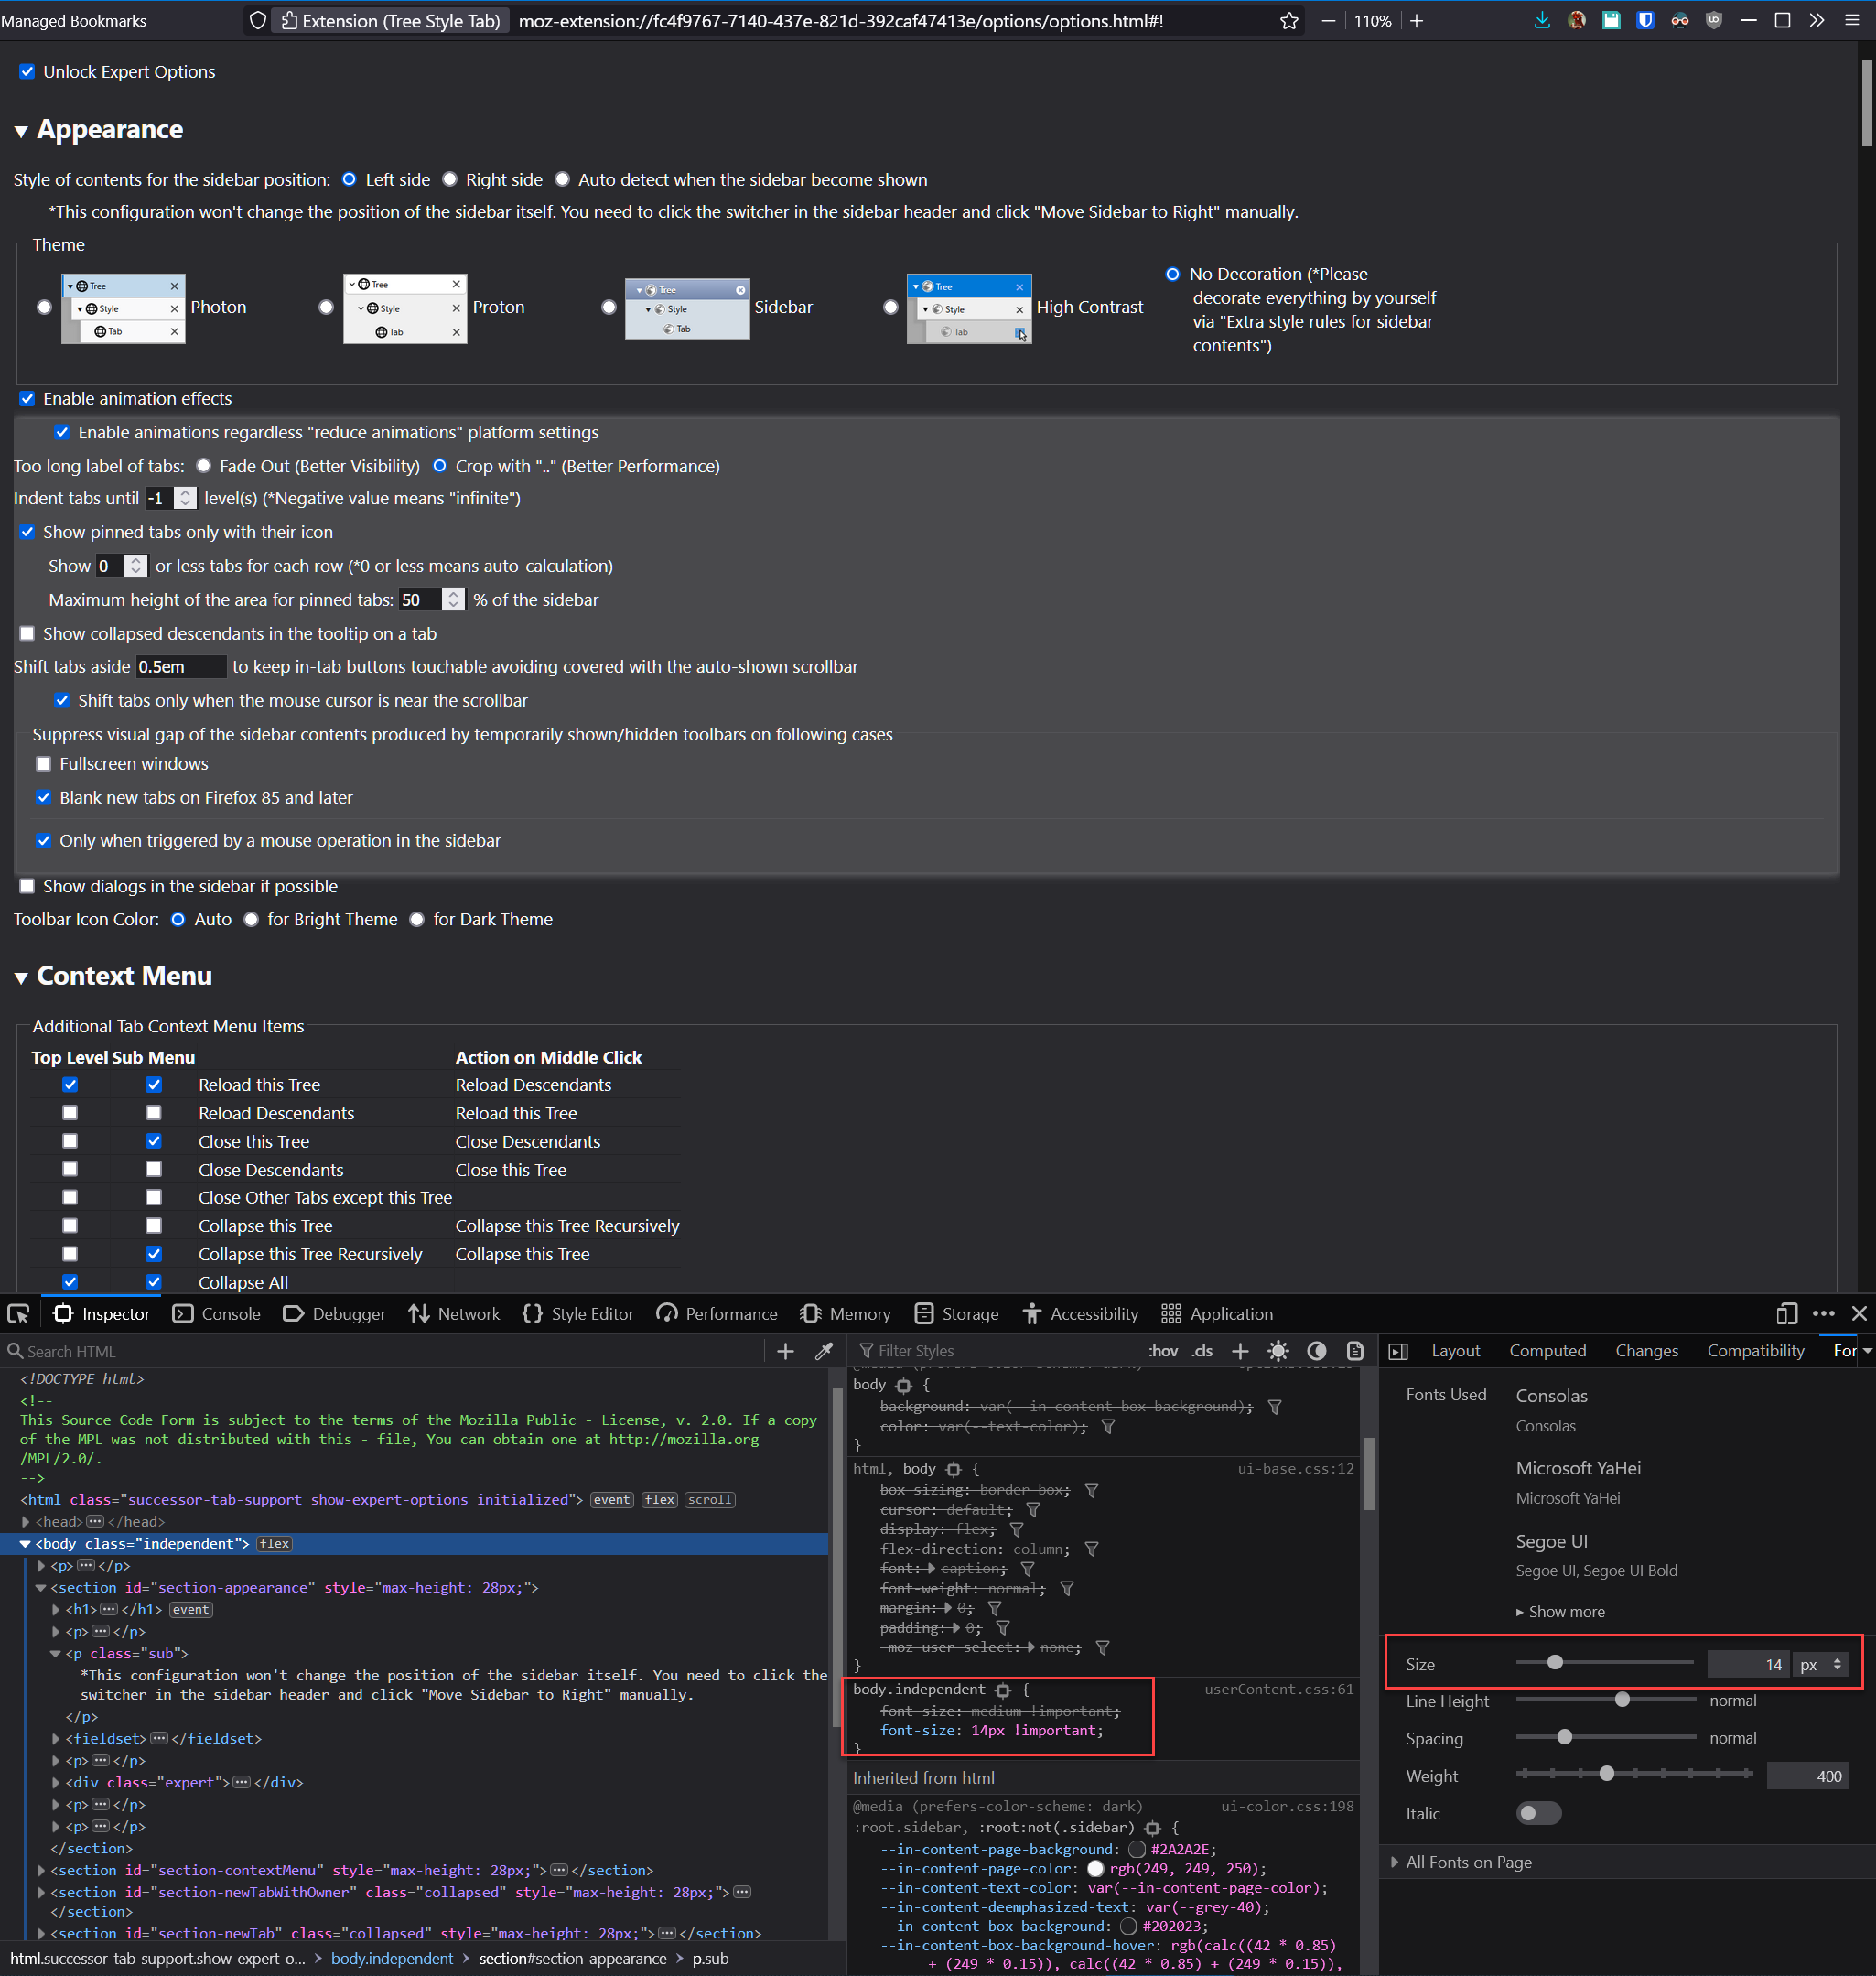Click the element picker icon in DevTools
This screenshot has width=1876, height=1976.
[18, 1313]
